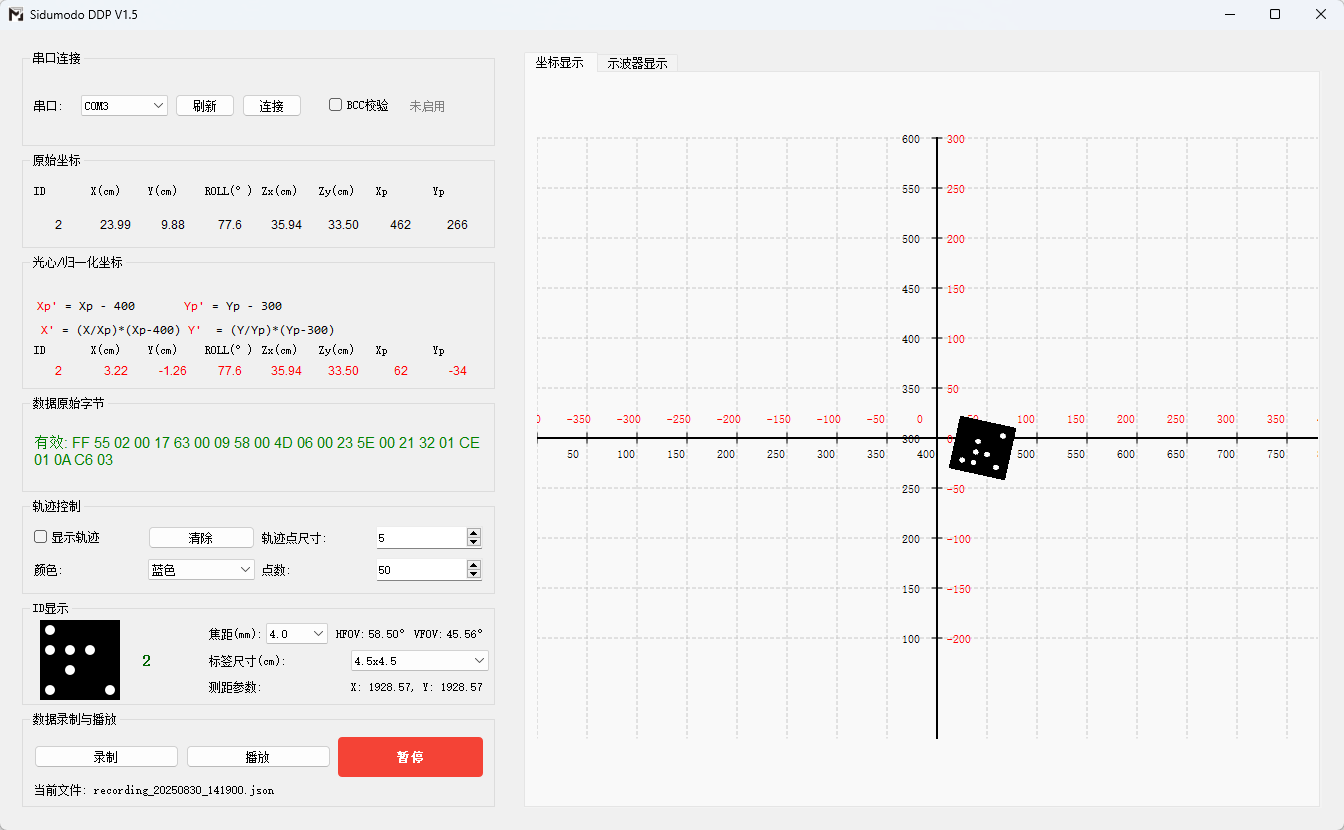Increase the point count spinner value

pos(473,565)
